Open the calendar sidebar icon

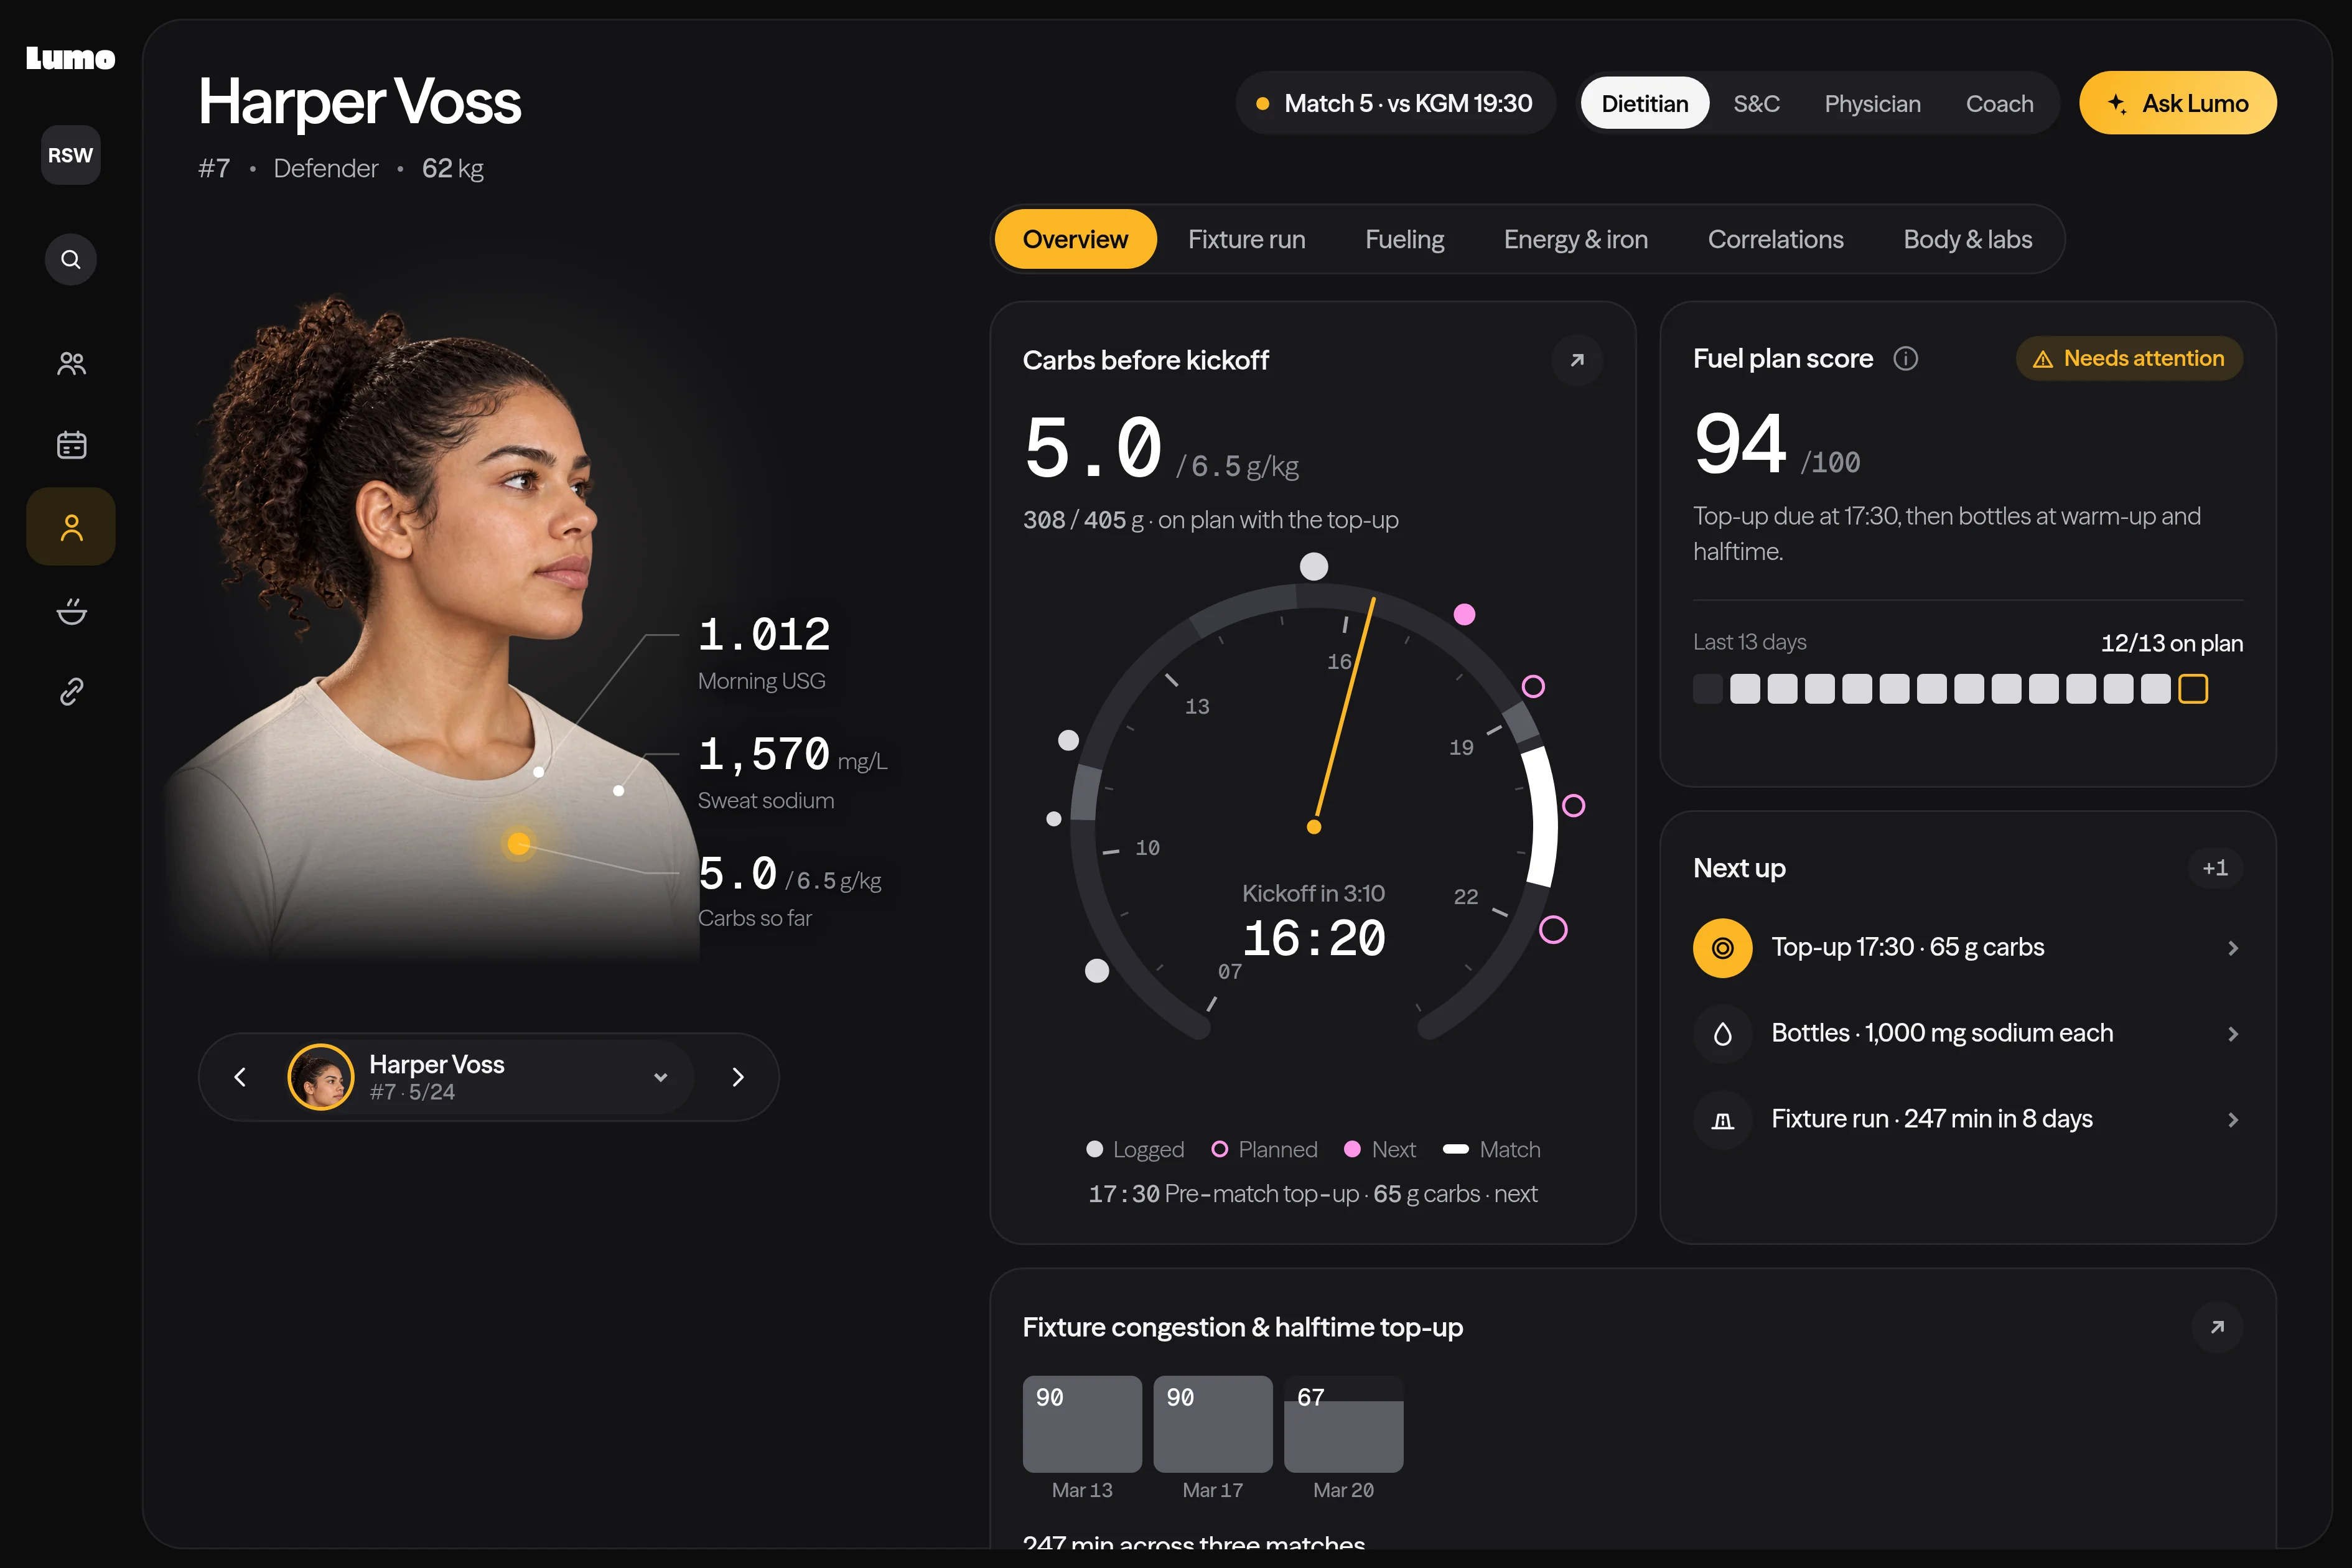point(71,445)
